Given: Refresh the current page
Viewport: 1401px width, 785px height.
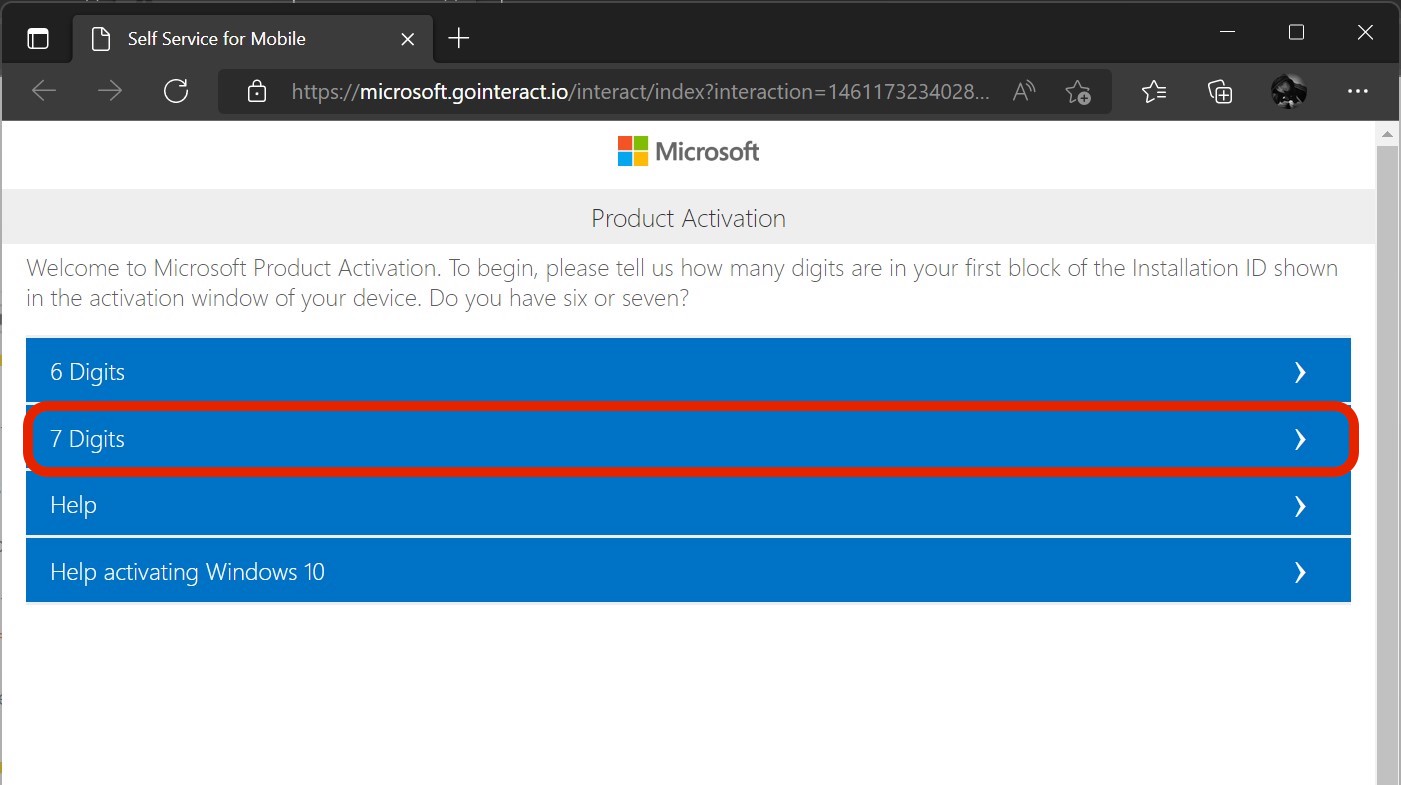Looking at the screenshot, I should (x=176, y=92).
